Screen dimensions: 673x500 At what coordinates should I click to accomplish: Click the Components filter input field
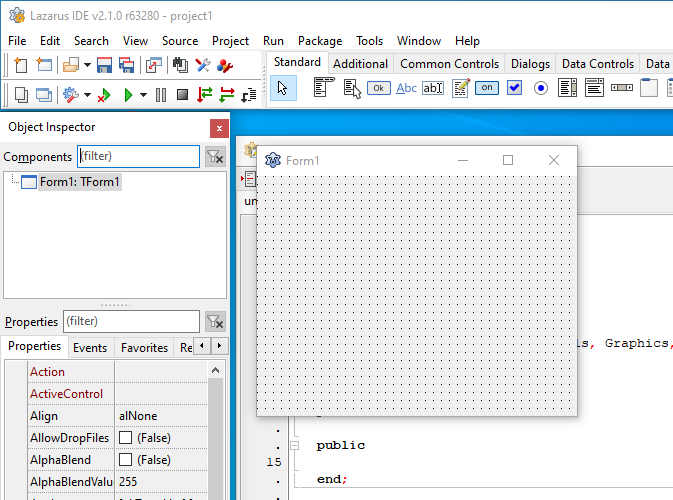pyautogui.click(x=138, y=156)
